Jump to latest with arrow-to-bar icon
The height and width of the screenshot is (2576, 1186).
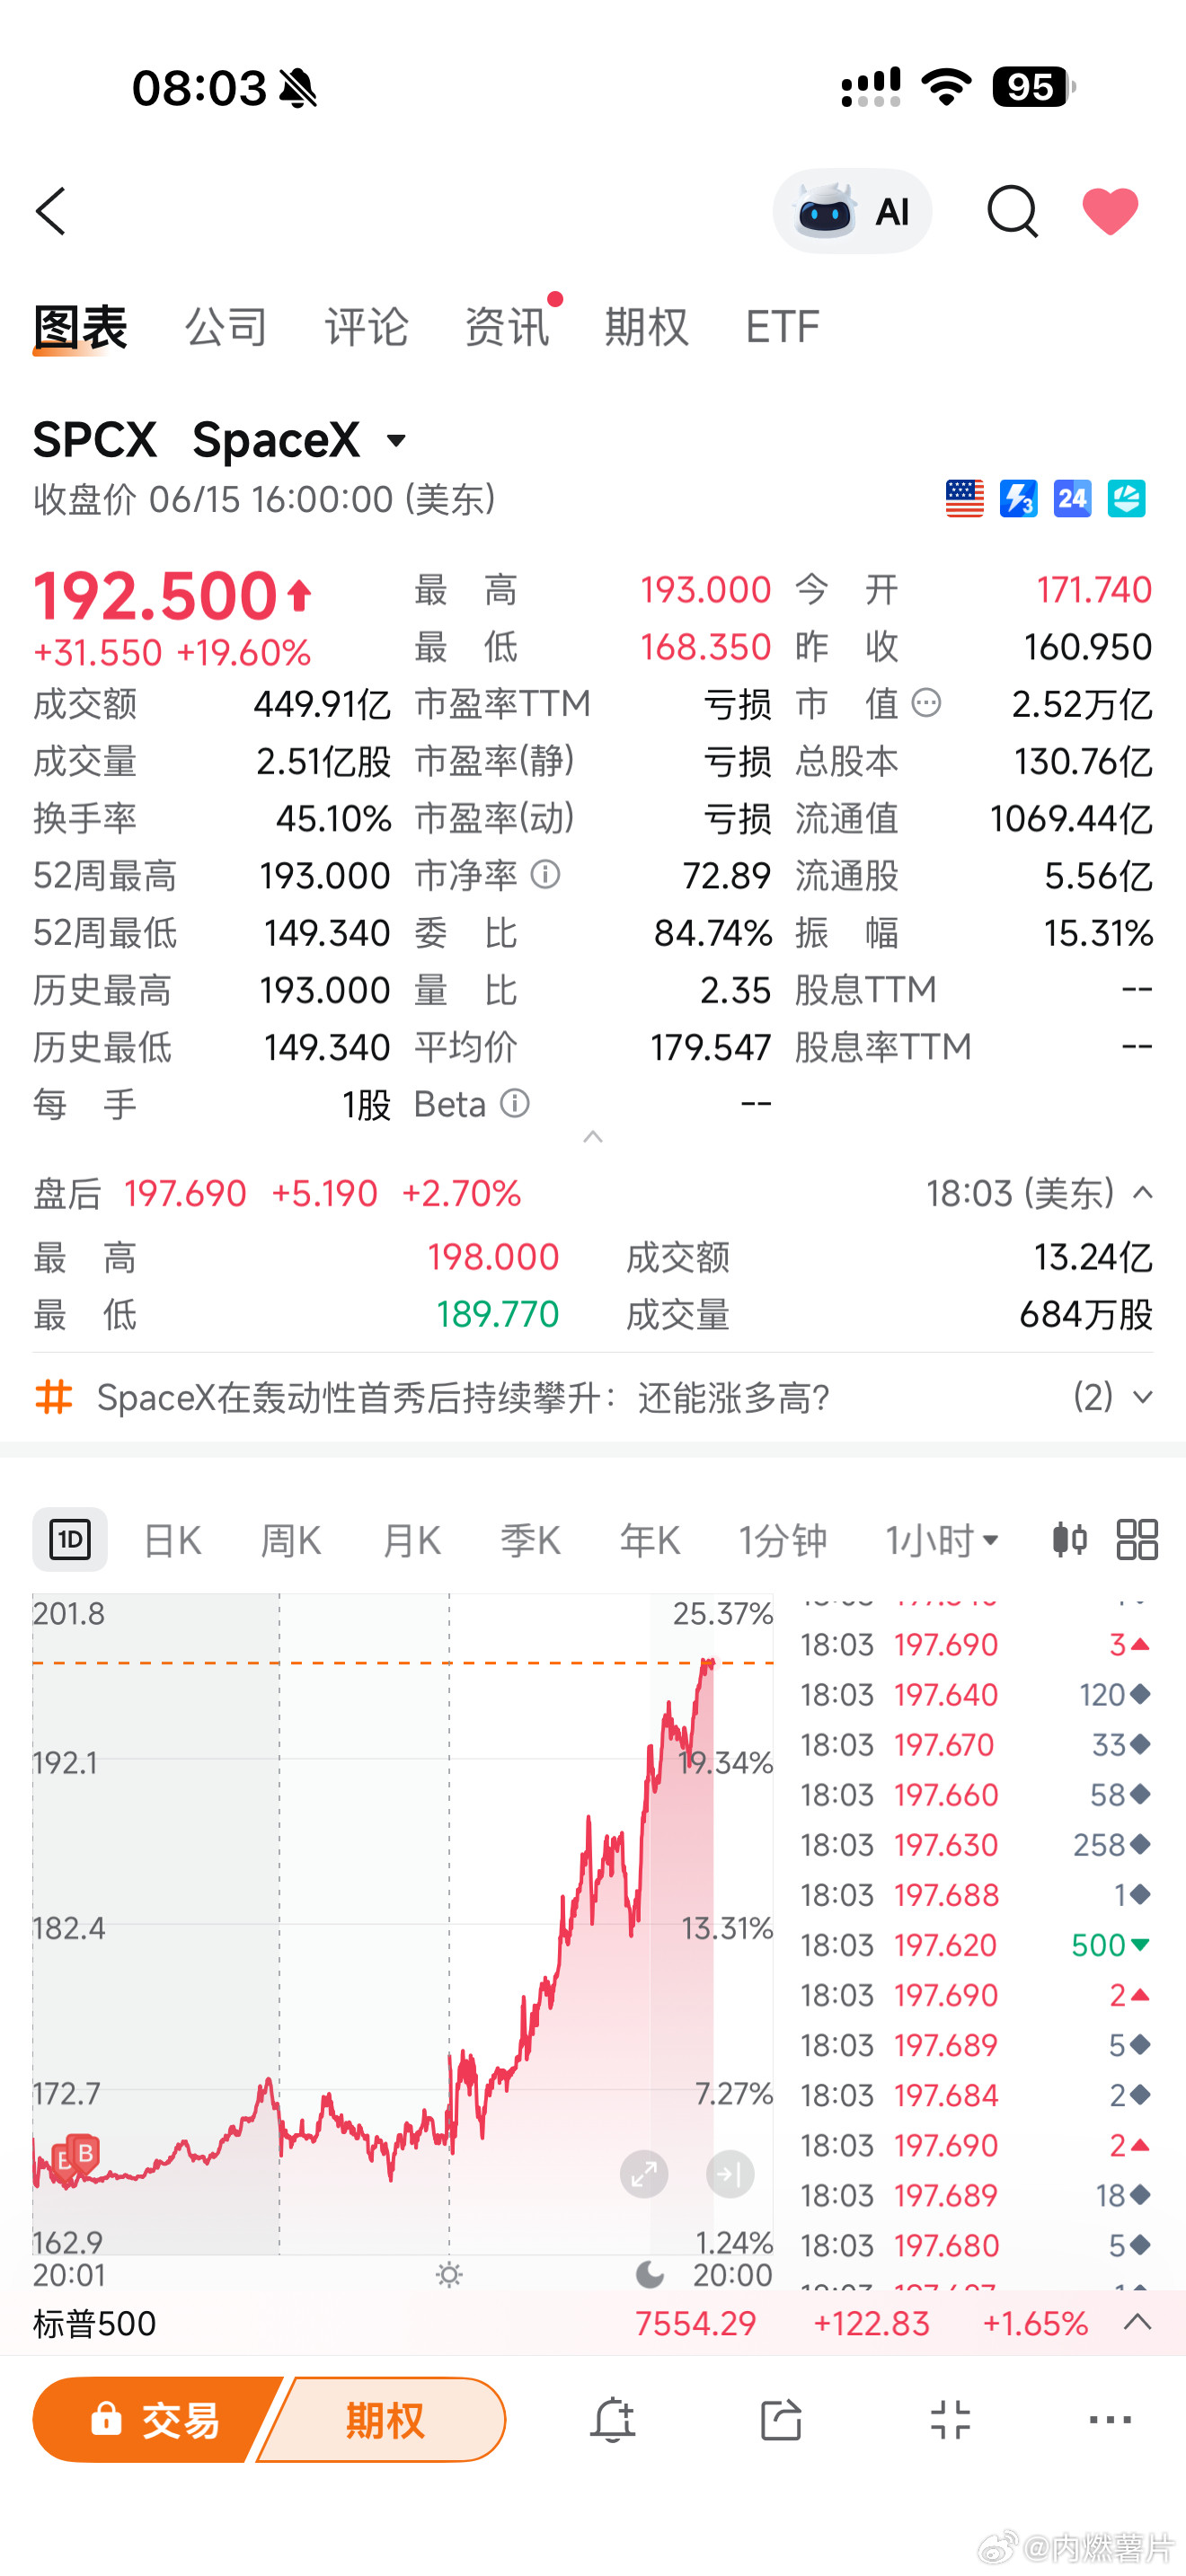click(730, 2174)
